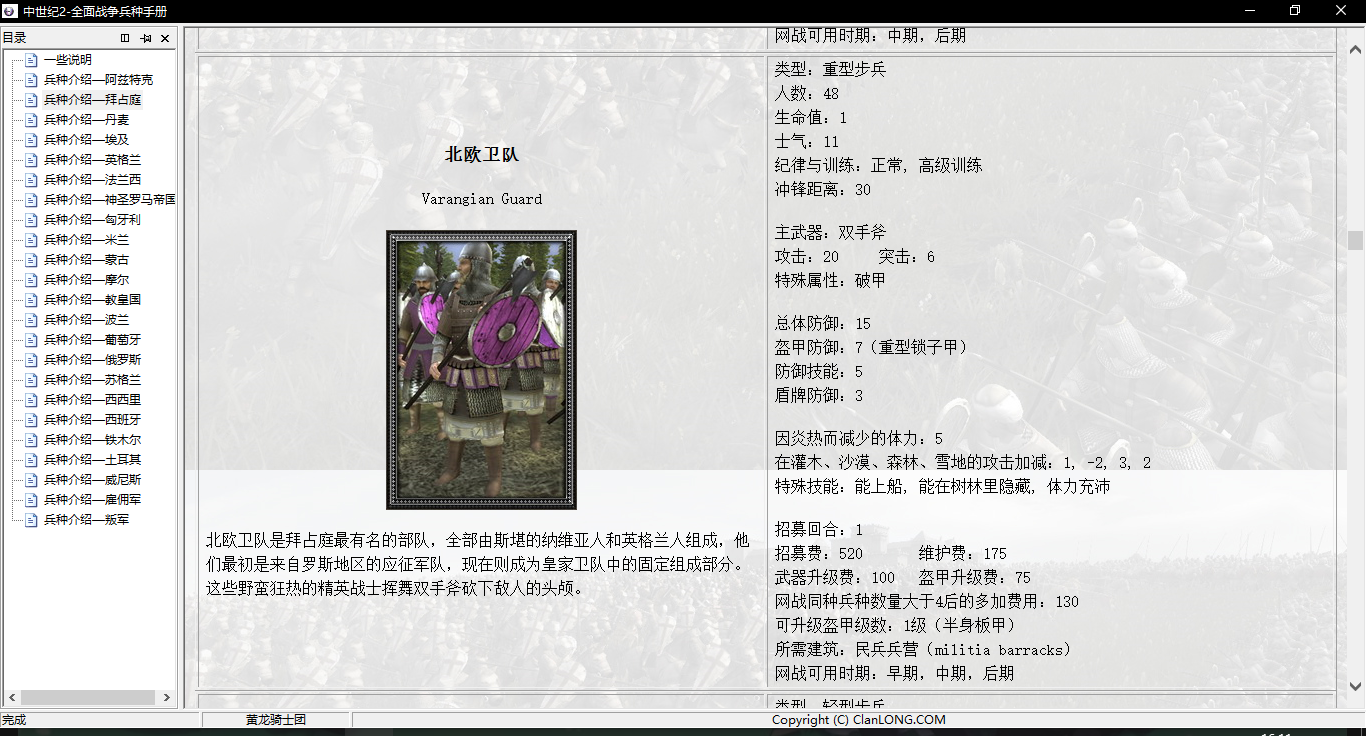Open the 兵种介绍—匈牙利 entry
Image resolution: width=1366 pixels, height=736 pixels.
tap(93, 220)
